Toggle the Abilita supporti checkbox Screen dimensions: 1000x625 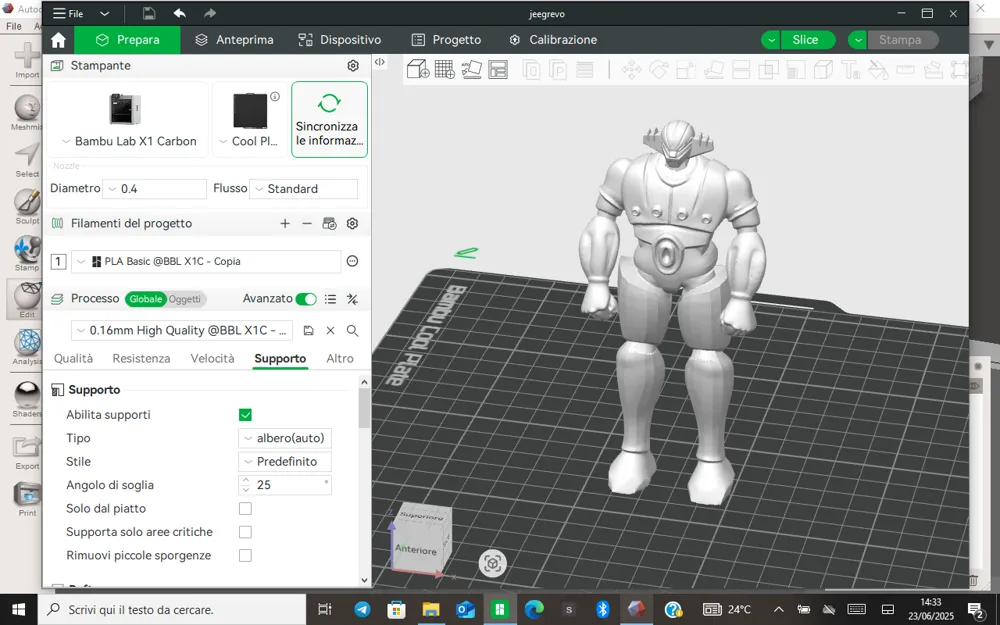(x=246, y=415)
